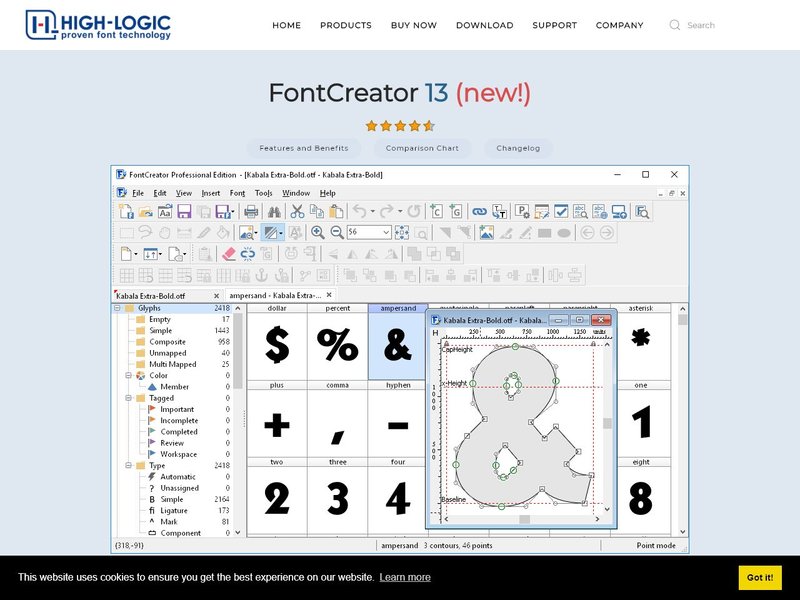Screen dimensions: 800x600
Task: Switch to the Kabala Extra-Bold.otf tab
Action: tap(167, 295)
